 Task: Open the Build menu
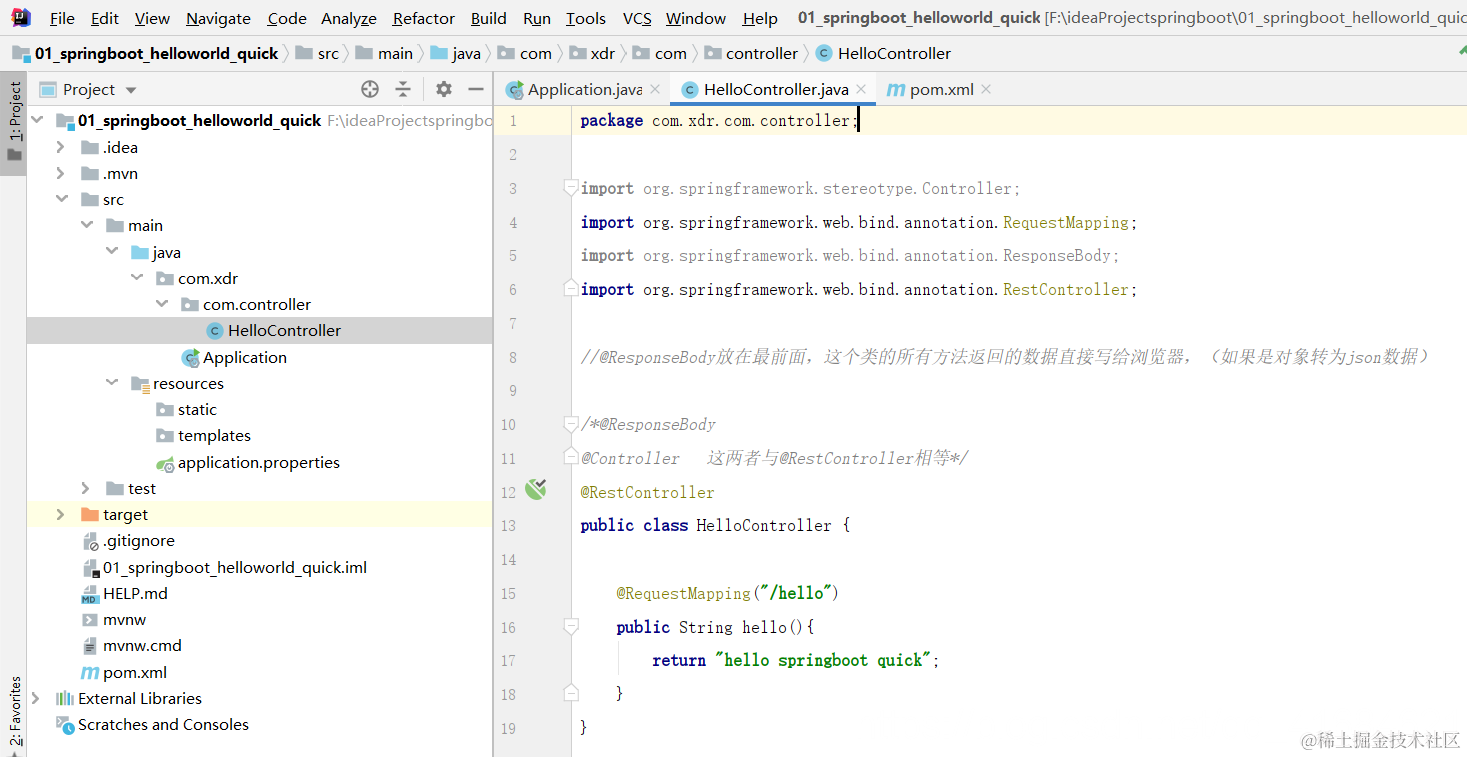(x=489, y=18)
